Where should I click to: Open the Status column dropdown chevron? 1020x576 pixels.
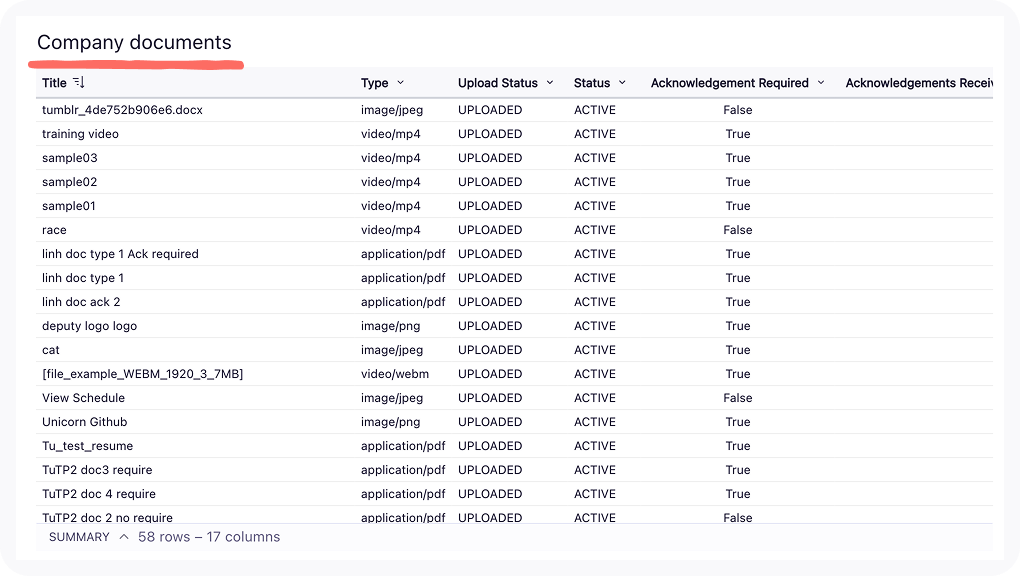[x=622, y=83]
